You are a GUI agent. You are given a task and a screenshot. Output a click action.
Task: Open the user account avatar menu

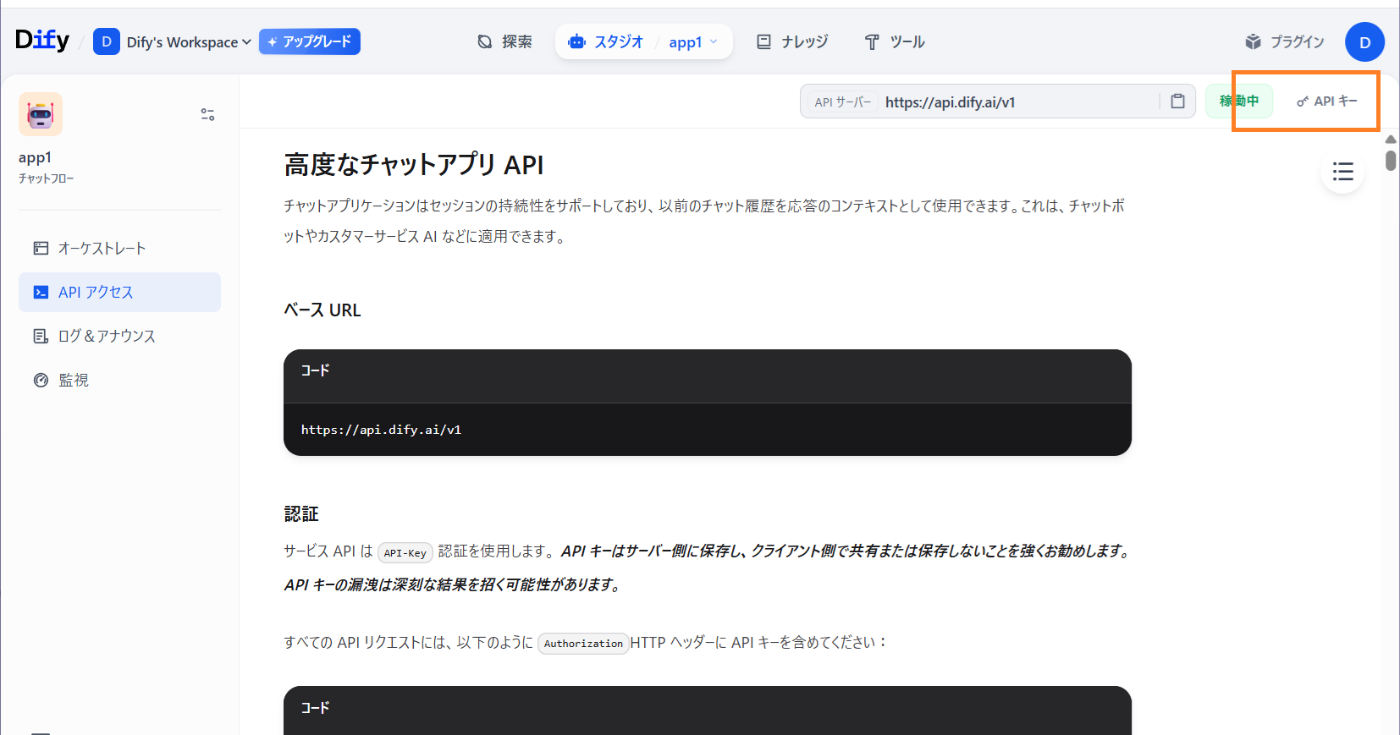tap(1365, 42)
